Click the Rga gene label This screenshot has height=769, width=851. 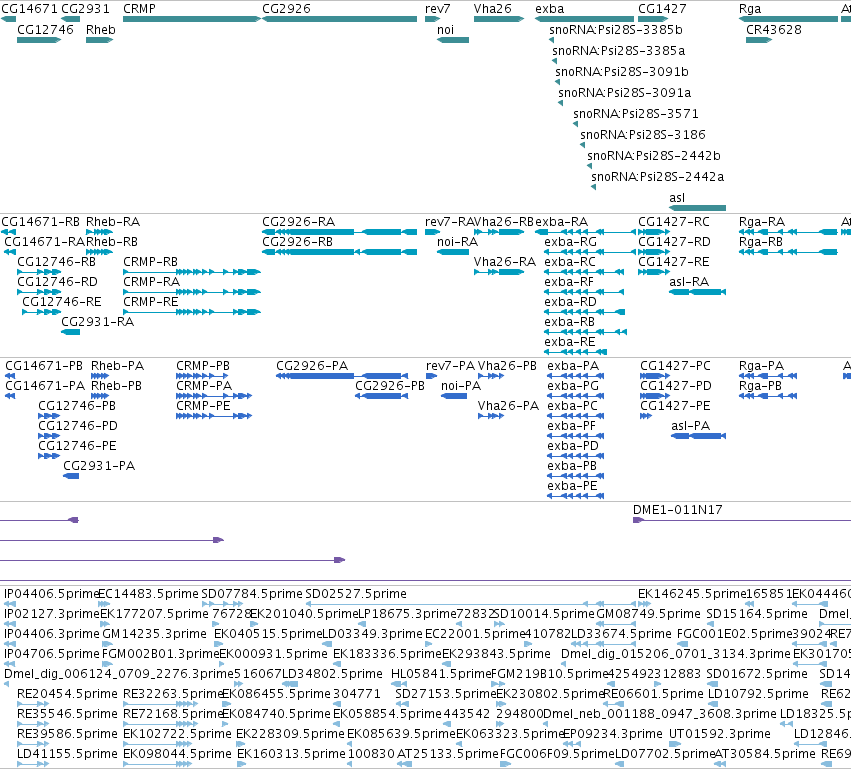(x=750, y=9)
